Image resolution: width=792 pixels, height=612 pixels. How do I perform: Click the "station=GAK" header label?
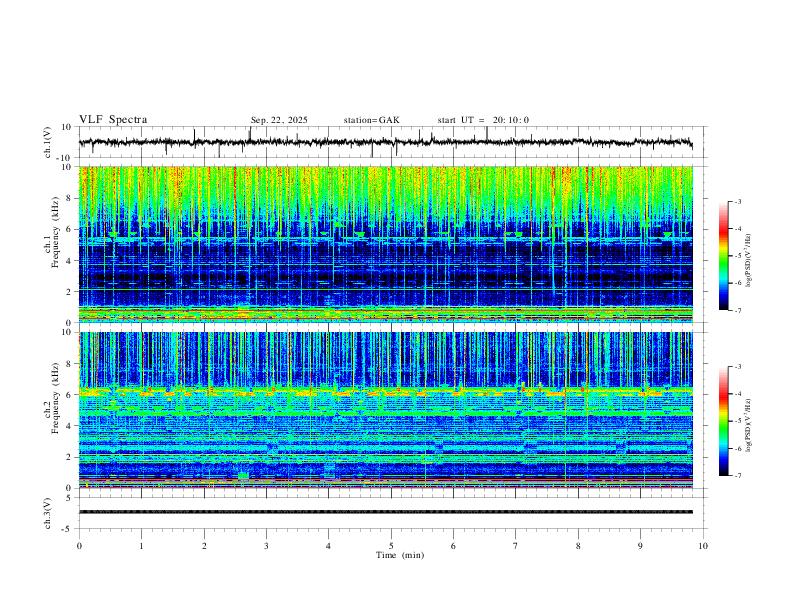coord(371,120)
